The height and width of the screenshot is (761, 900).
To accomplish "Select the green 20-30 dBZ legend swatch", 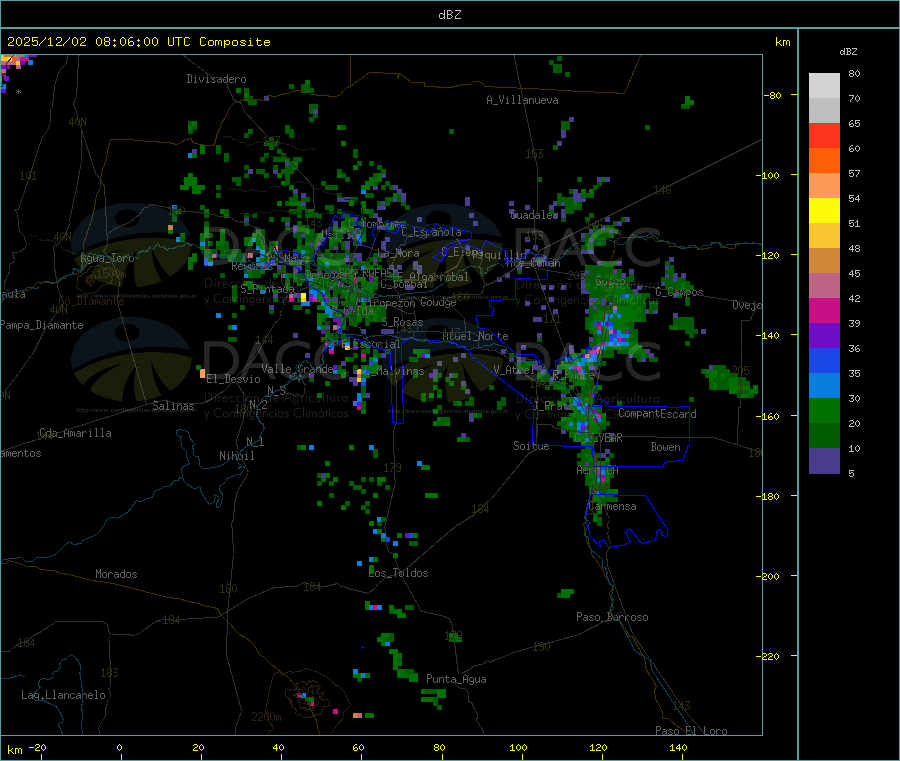I will 824,411.
